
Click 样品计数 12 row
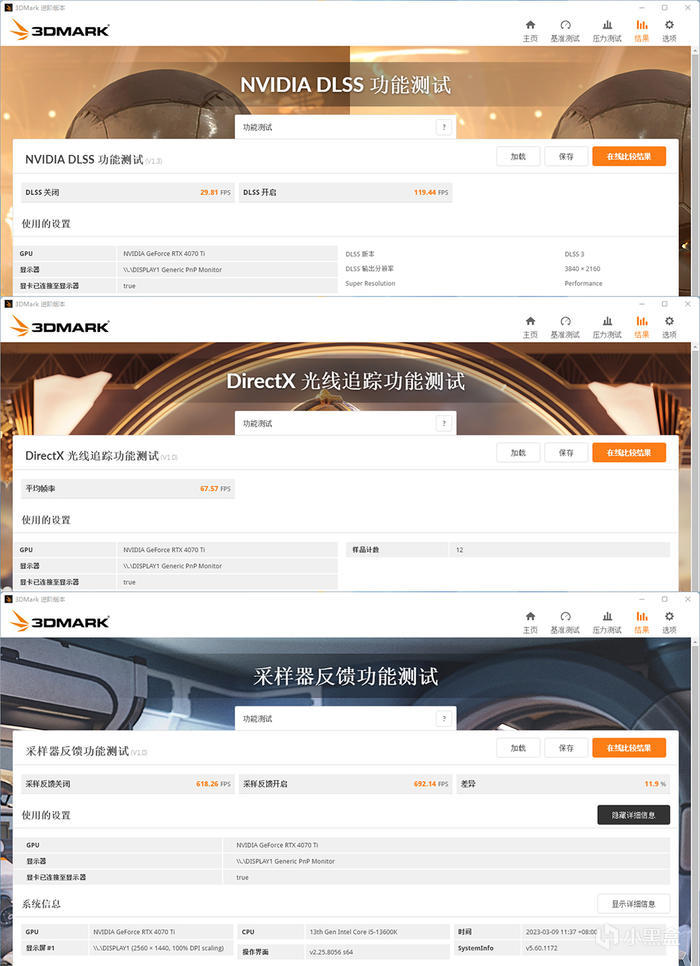click(508, 550)
